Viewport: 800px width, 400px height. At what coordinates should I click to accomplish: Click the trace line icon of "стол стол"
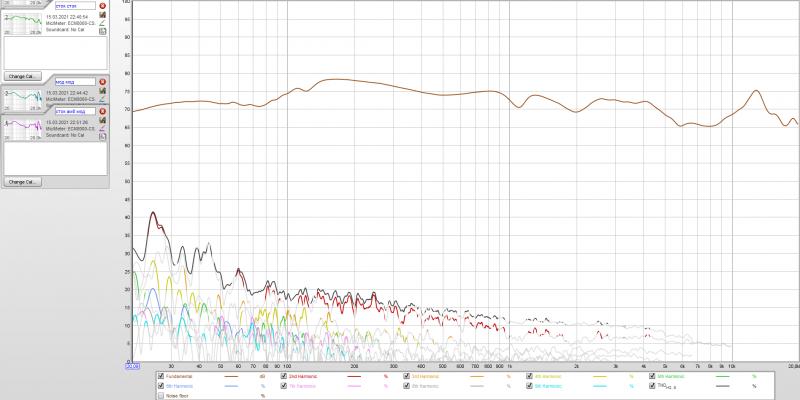(102, 23)
